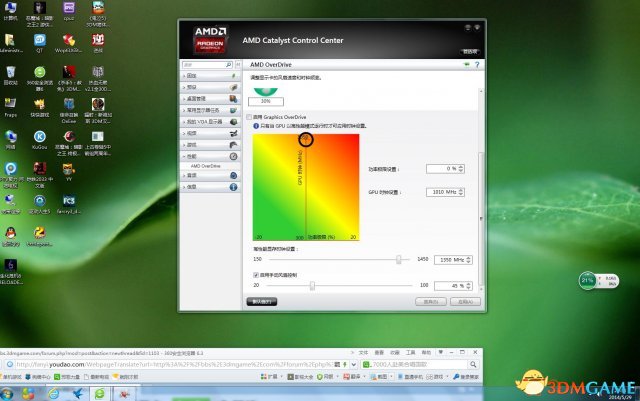This screenshot has height=401, width=640.
Task: Expand the first category in Catalyst sidebar
Action: point(210,76)
